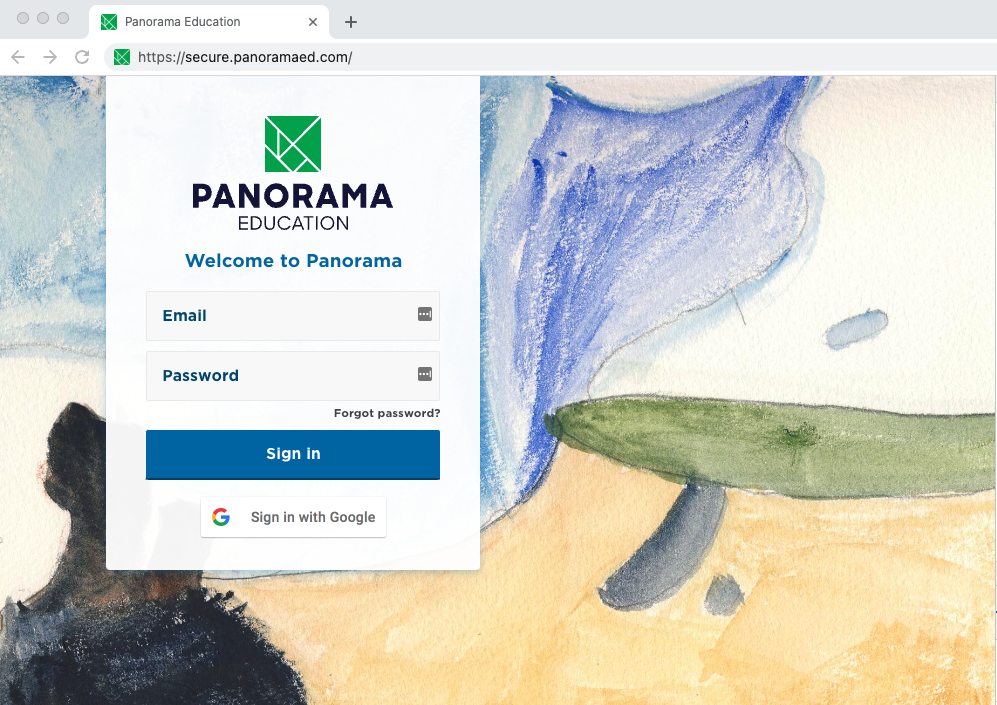Image resolution: width=997 pixels, height=705 pixels.
Task: Click the green Panorama logo square
Action: (293, 144)
